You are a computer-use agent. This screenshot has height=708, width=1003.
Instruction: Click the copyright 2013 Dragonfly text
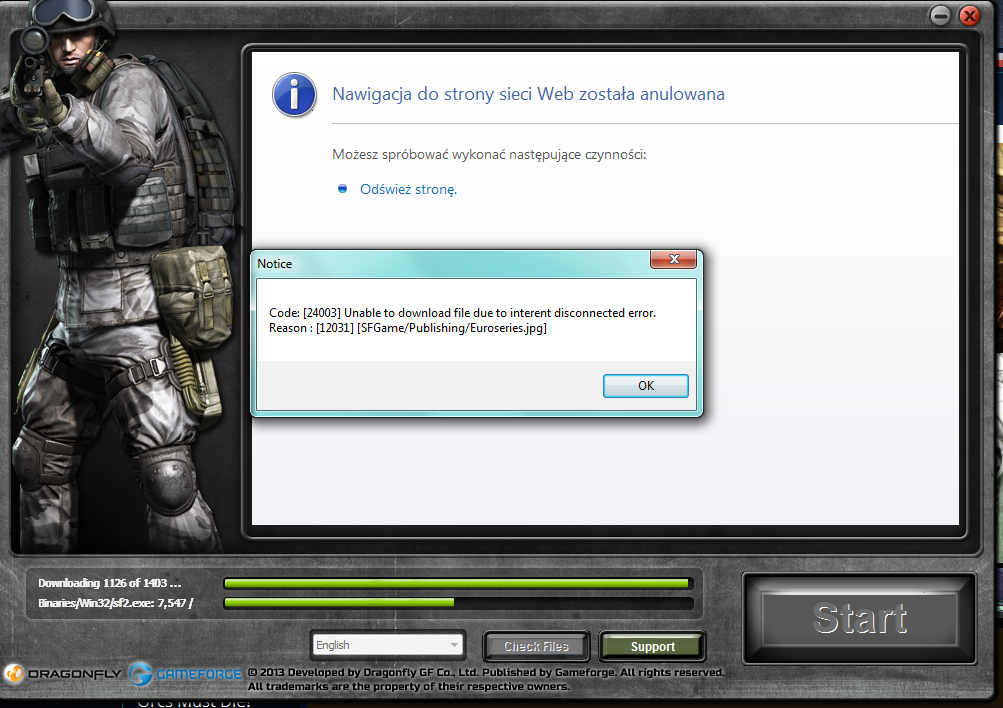point(486,672)
